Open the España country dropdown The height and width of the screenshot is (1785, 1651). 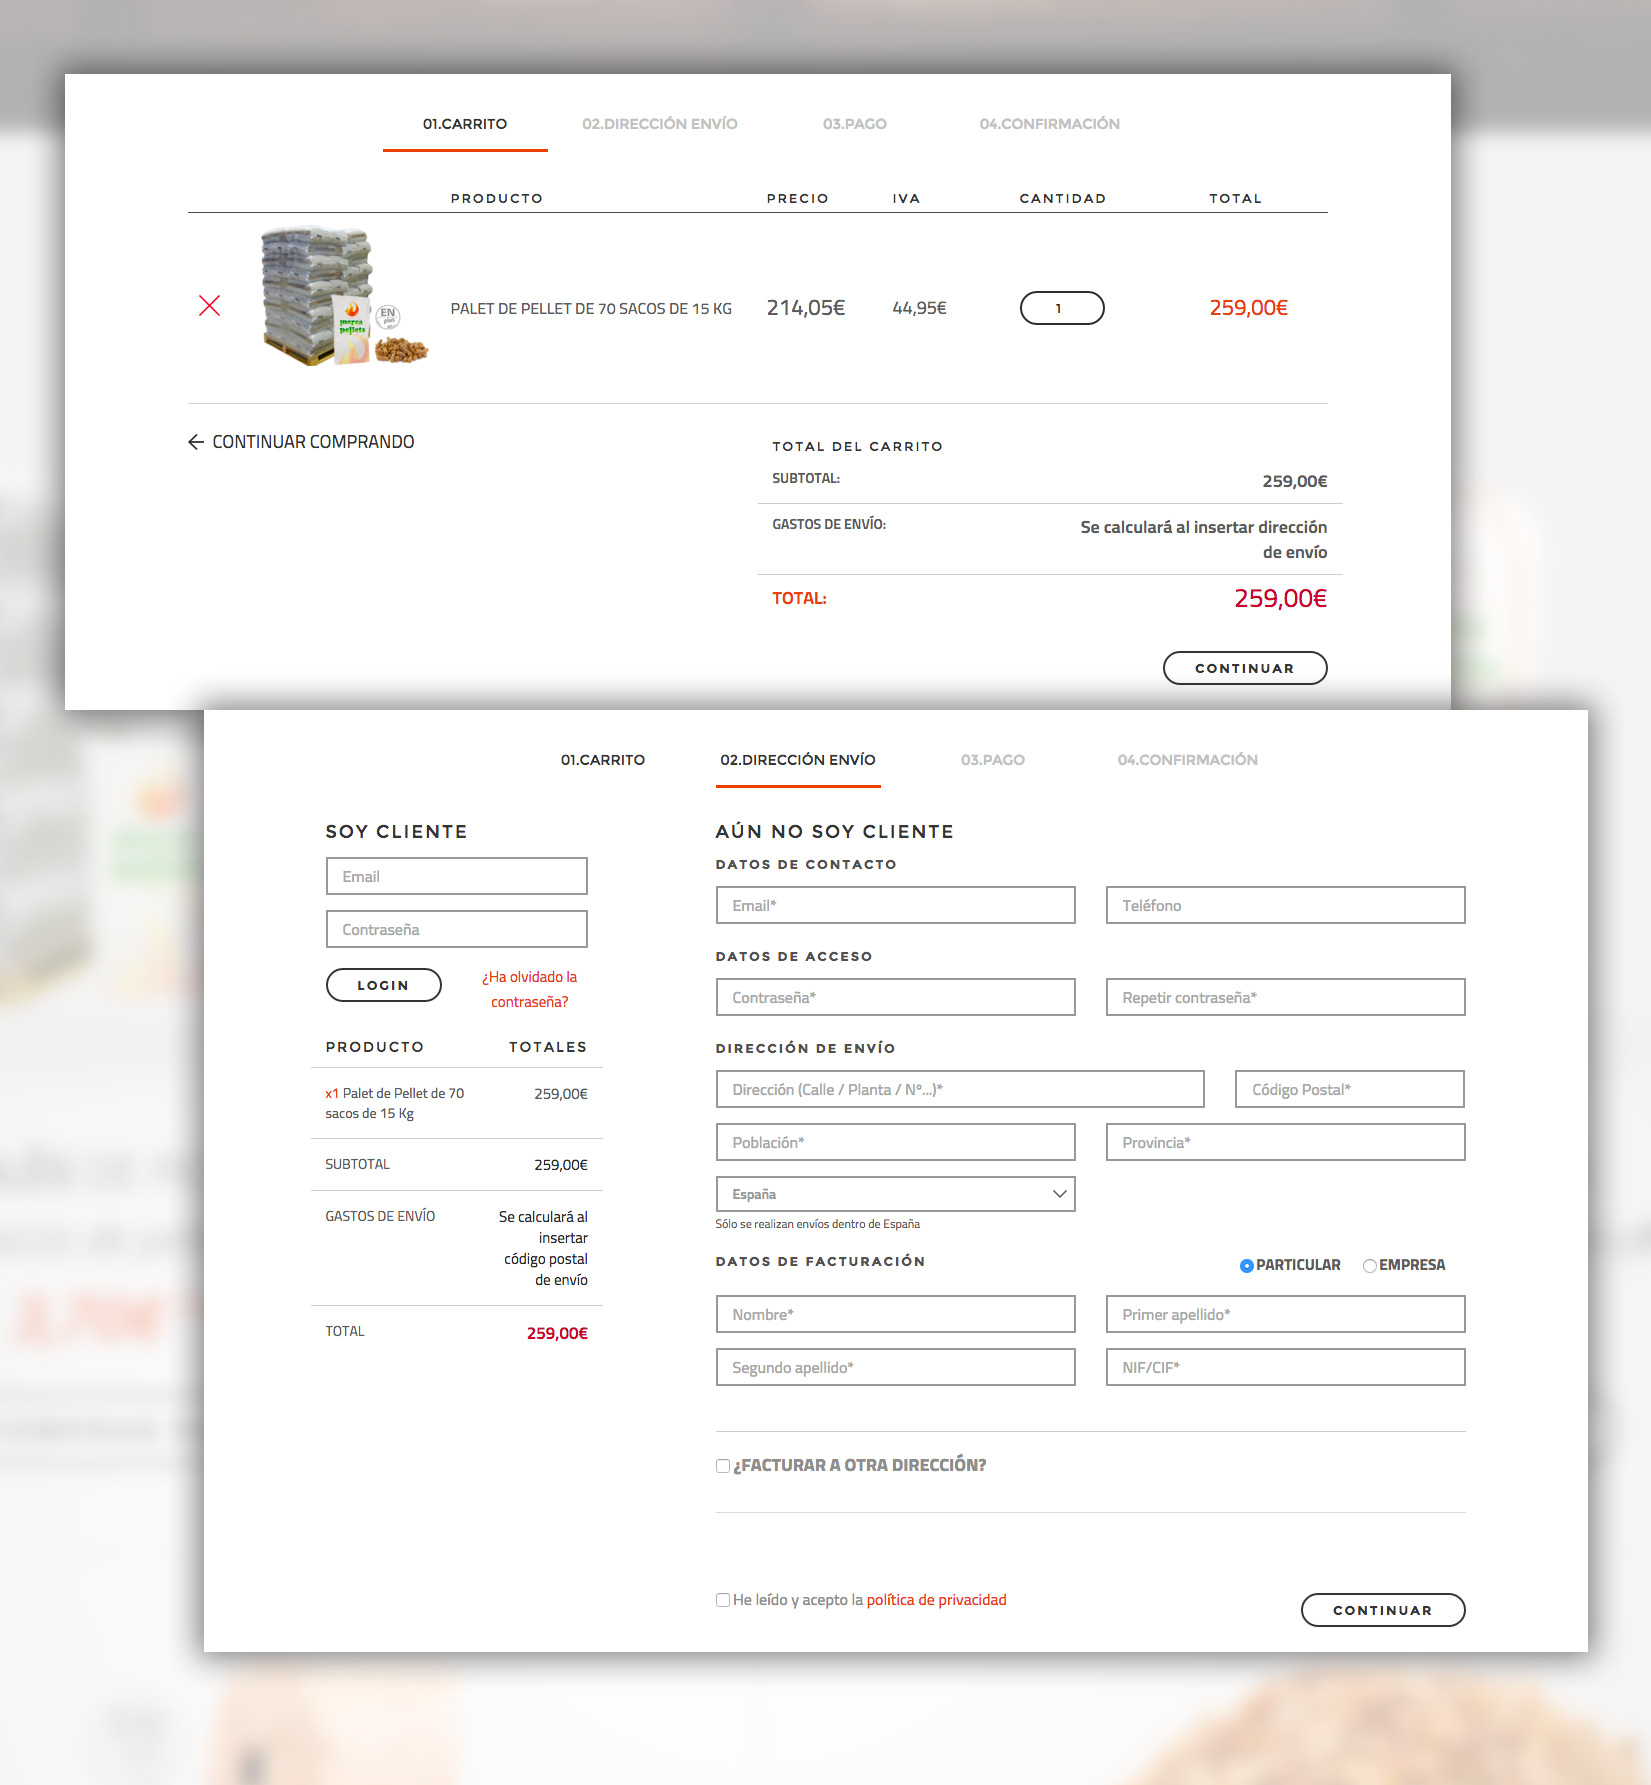(x=895, y=1194)
